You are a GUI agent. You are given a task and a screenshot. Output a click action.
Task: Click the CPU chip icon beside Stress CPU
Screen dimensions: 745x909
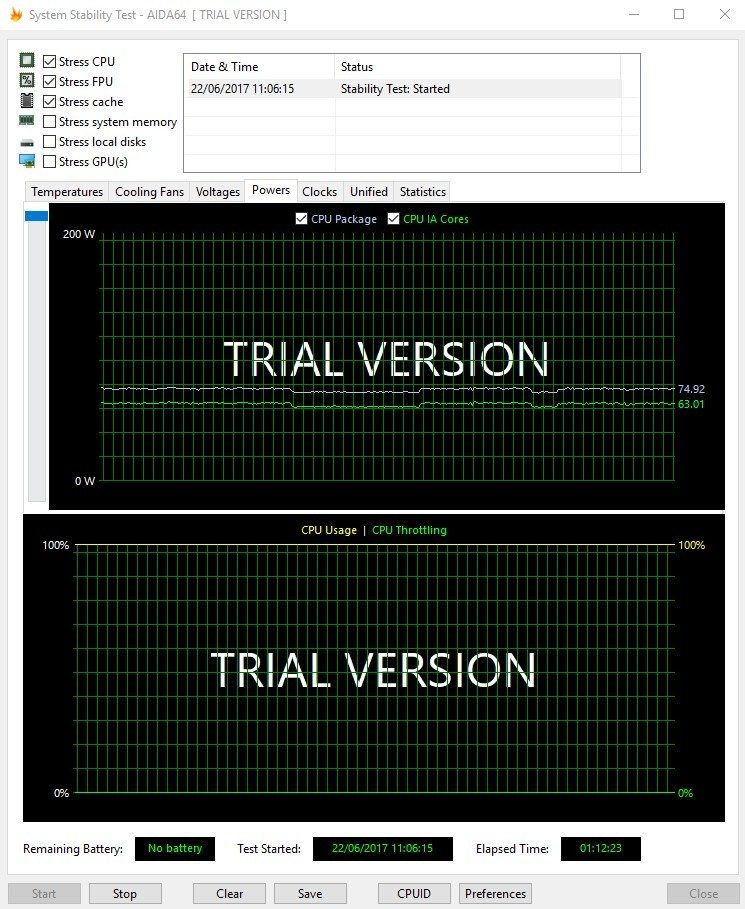(27, 60)
